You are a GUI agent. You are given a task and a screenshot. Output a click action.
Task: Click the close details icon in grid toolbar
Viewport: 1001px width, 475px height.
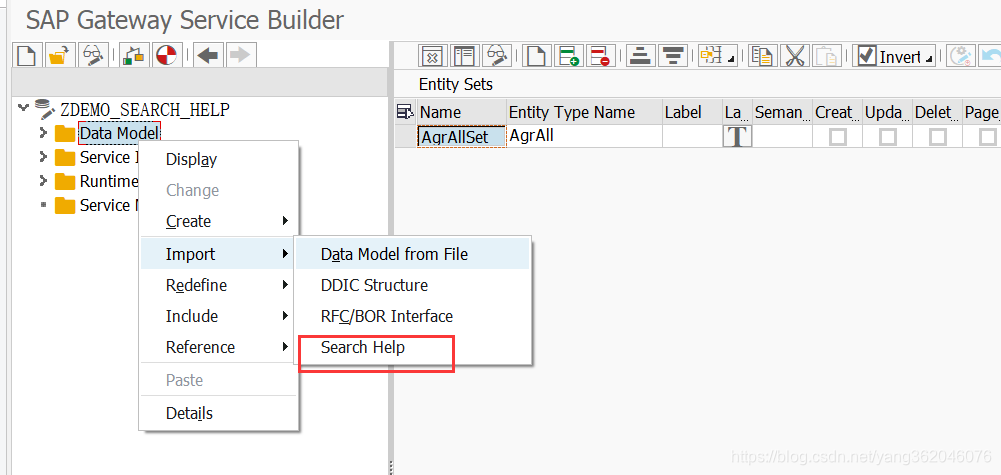click(432, 56)
